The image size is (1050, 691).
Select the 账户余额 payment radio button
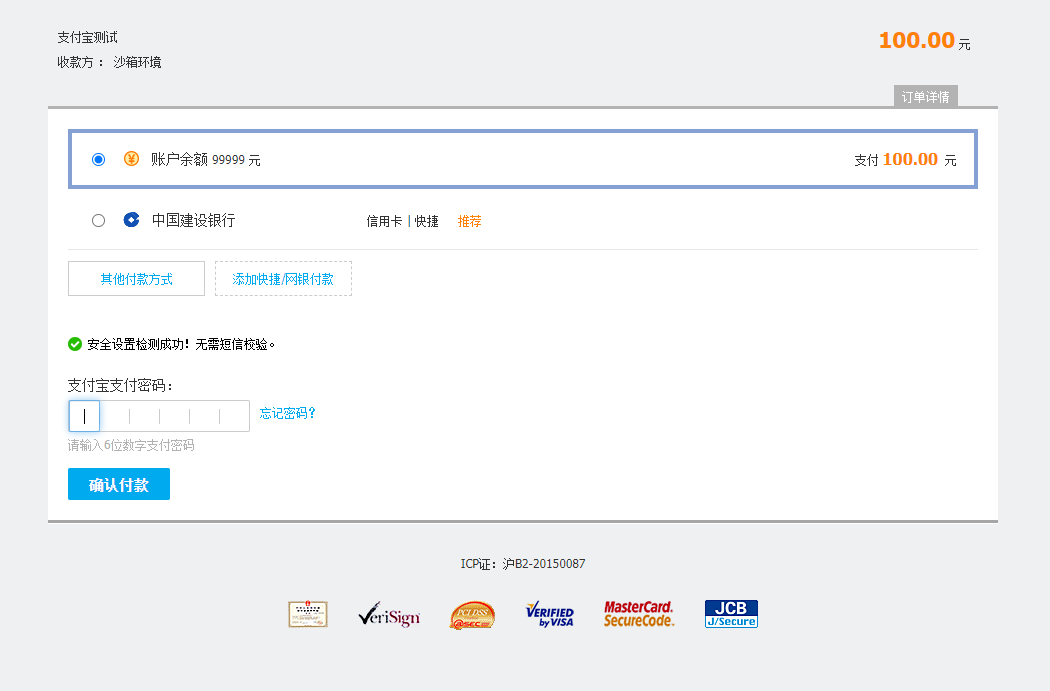[98, 158]
